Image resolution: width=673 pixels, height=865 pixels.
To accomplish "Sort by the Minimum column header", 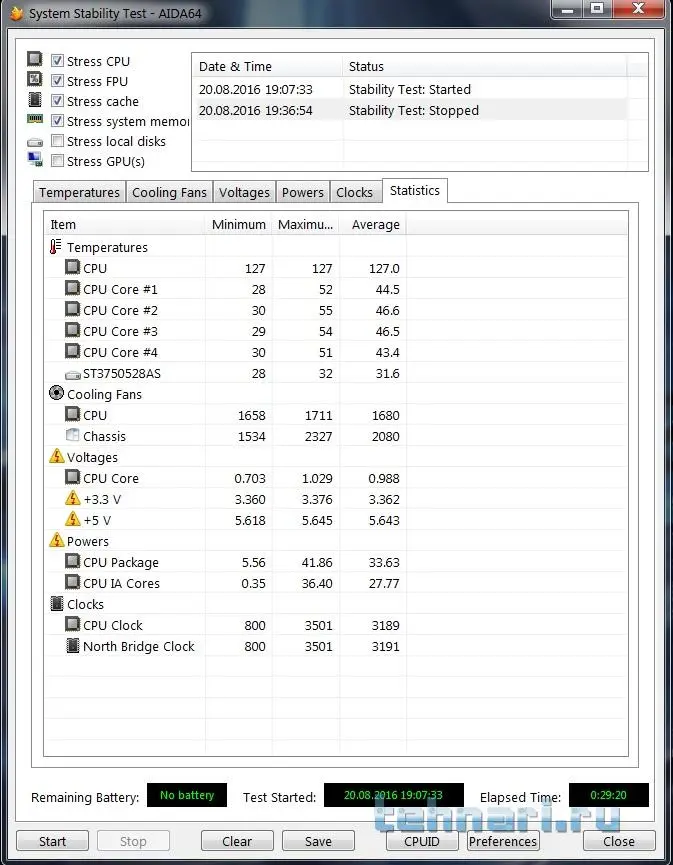I will (x=238, y=225).
